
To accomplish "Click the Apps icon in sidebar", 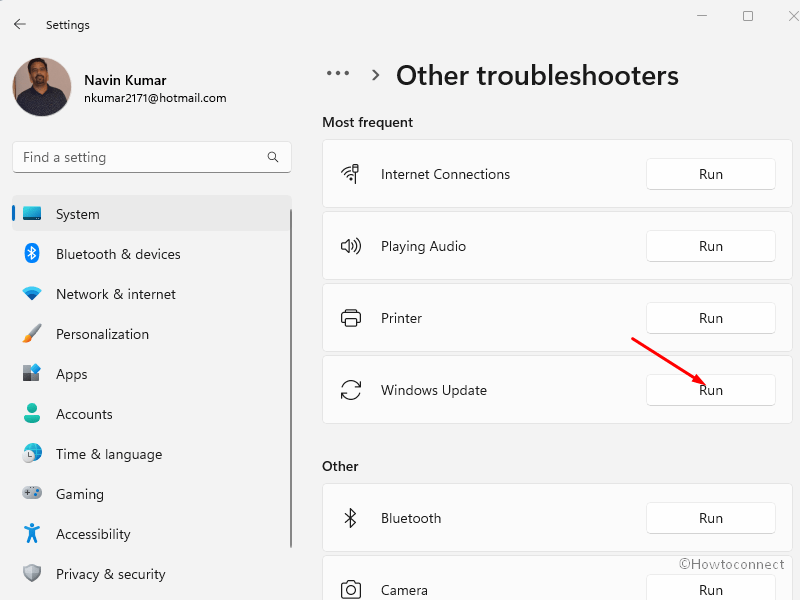I will click(32, 373).
